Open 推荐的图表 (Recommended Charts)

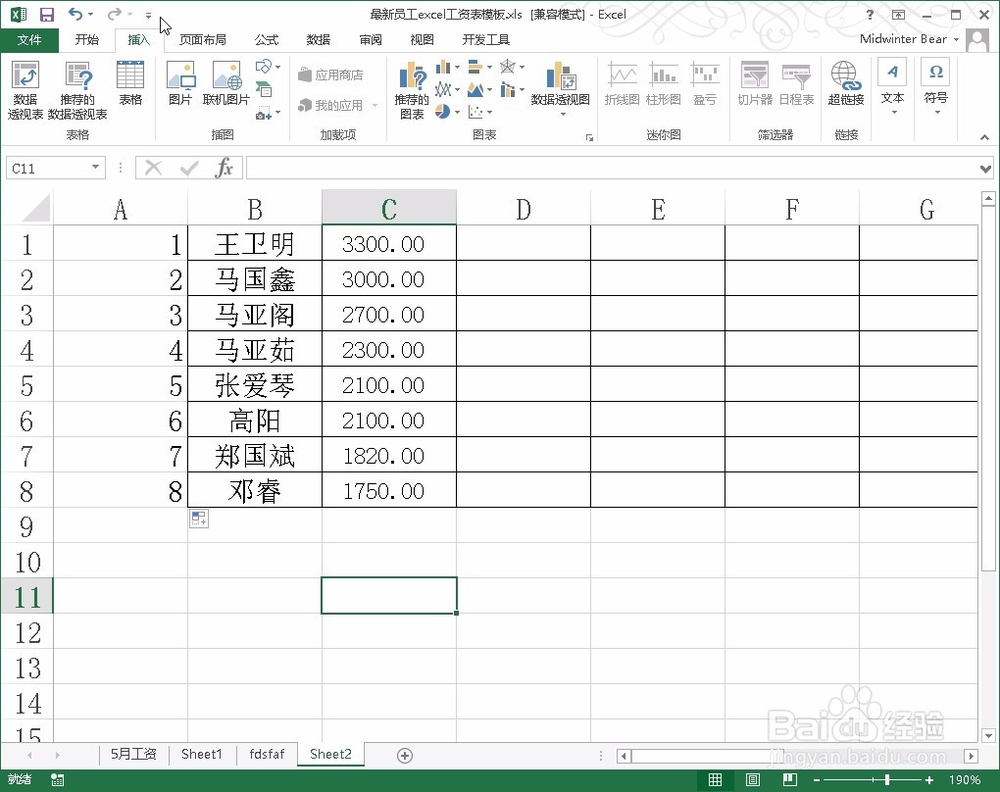click(x=413, y=88)
